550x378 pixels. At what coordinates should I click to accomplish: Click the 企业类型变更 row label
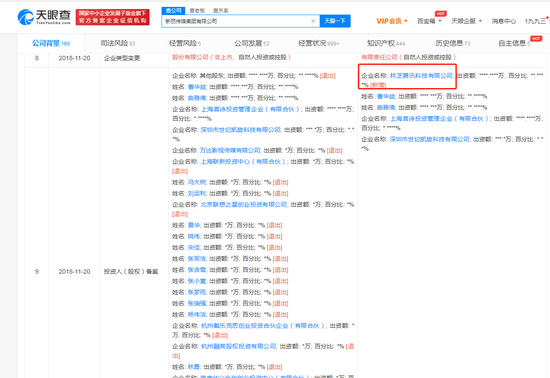[x=122, y=58]
